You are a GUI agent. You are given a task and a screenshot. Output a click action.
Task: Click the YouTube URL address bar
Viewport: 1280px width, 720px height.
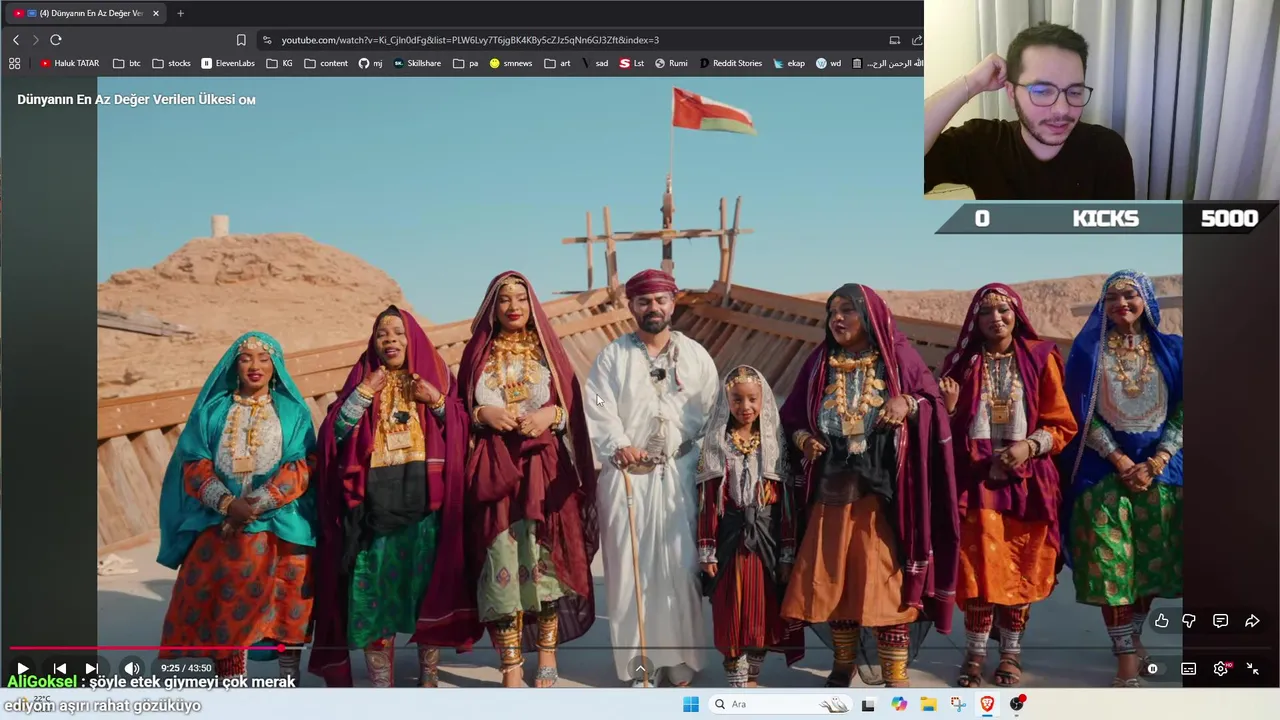coord(470,40)
